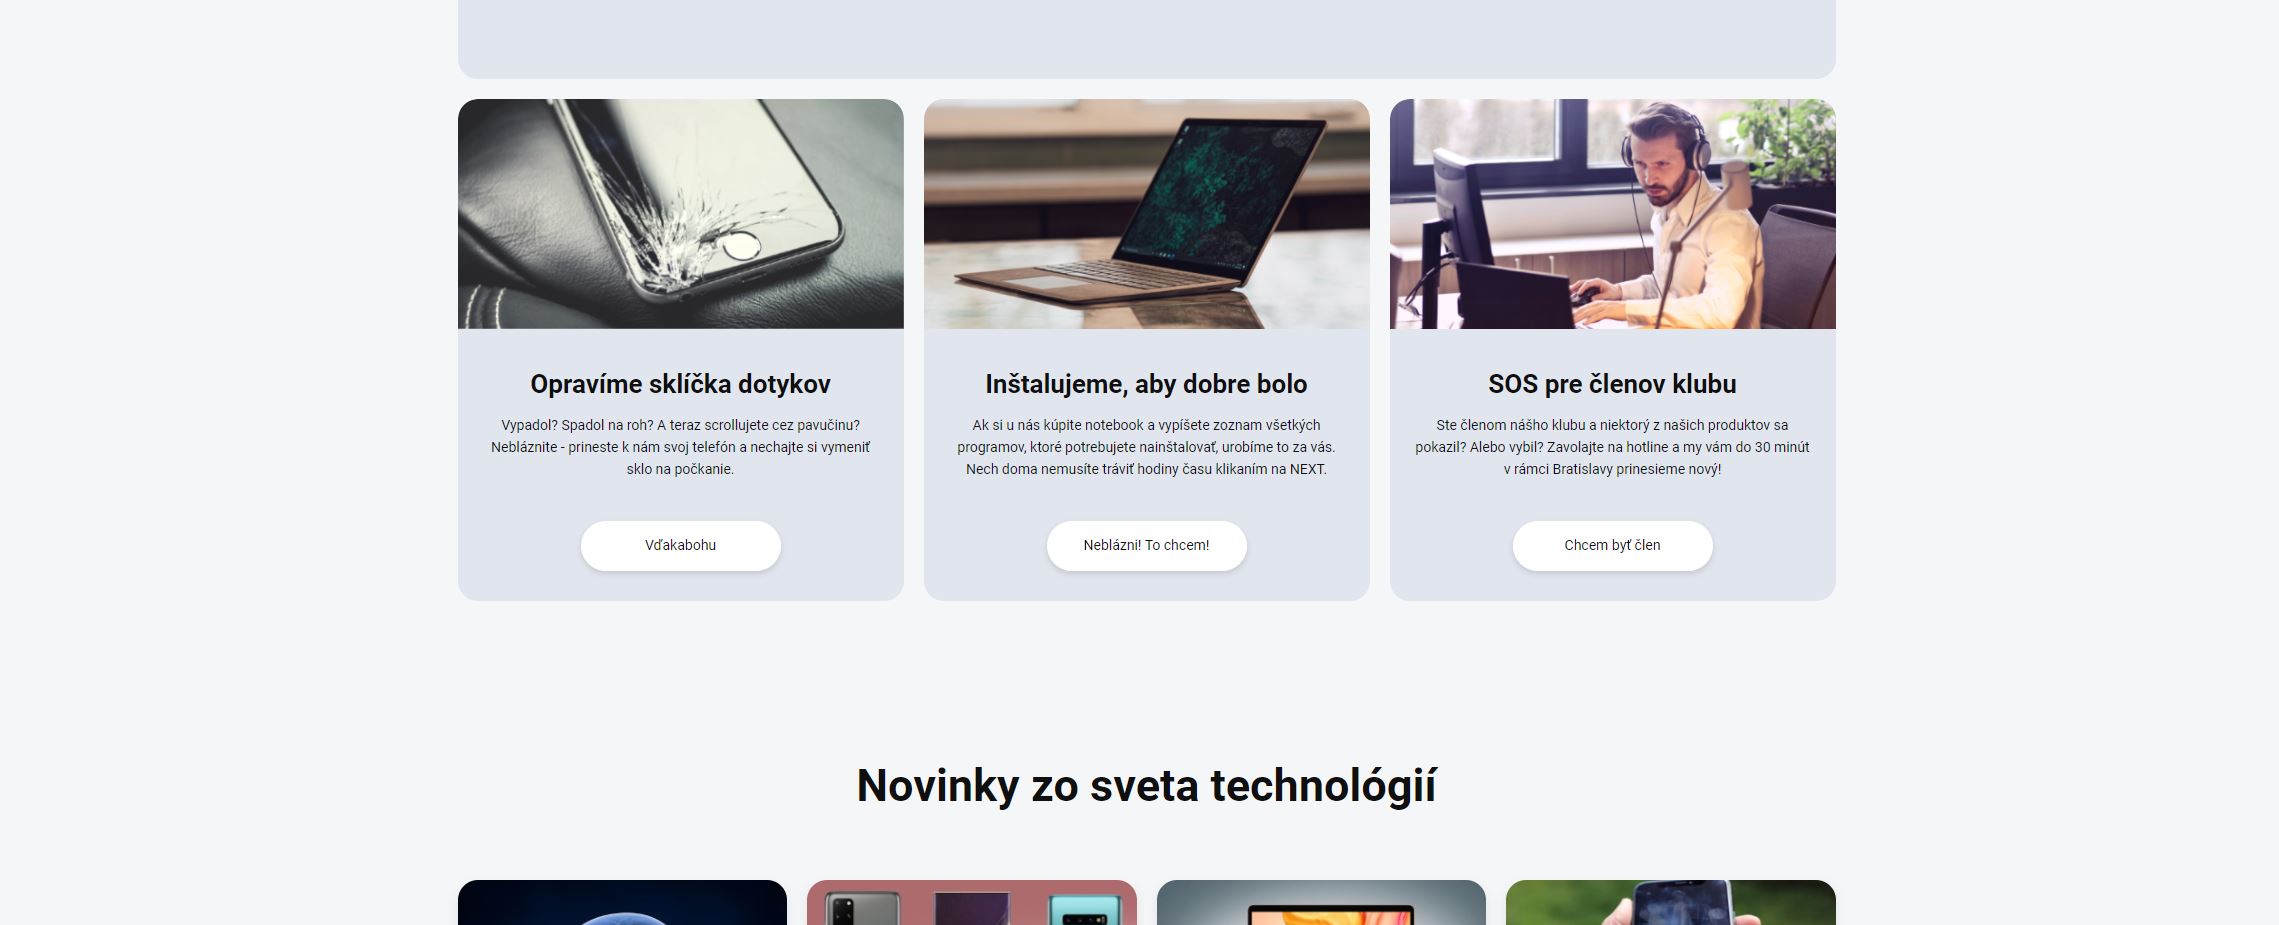The width and height of the screenshot is (2279, 925).
Task: Open the MacBook news thumbnail
Action: coord(1321,903)
